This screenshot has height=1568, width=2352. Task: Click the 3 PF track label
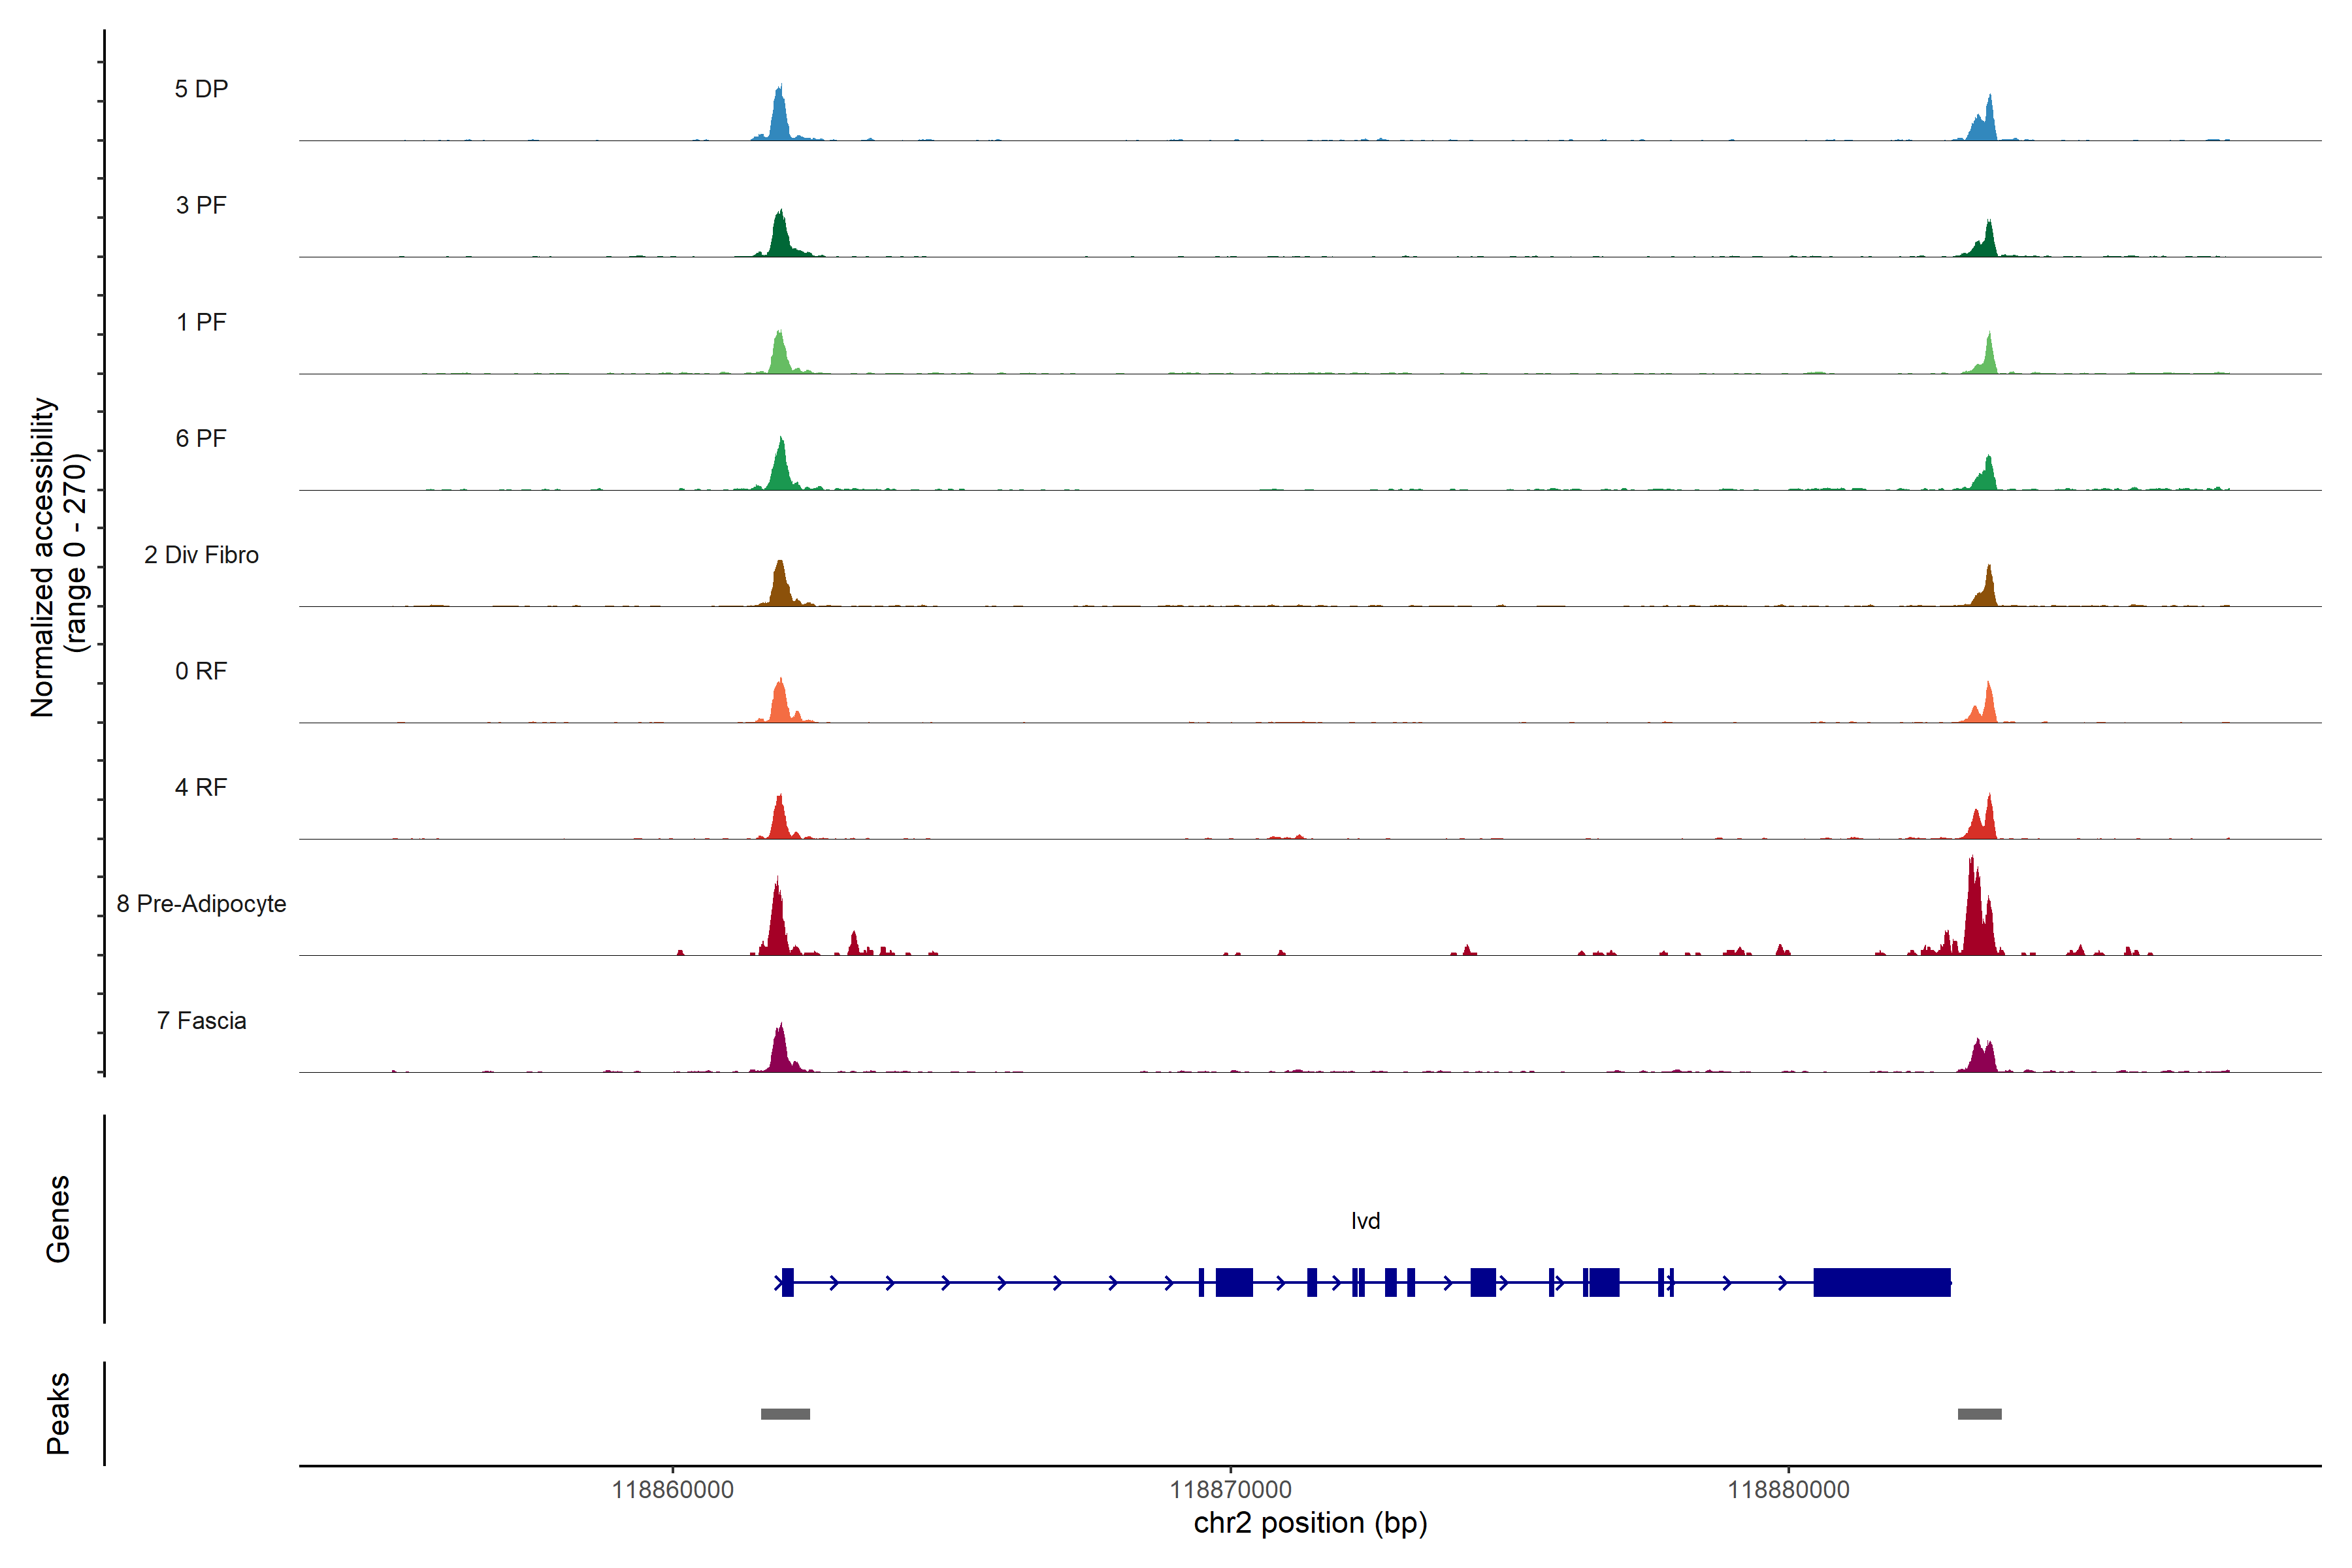[201, 205]
